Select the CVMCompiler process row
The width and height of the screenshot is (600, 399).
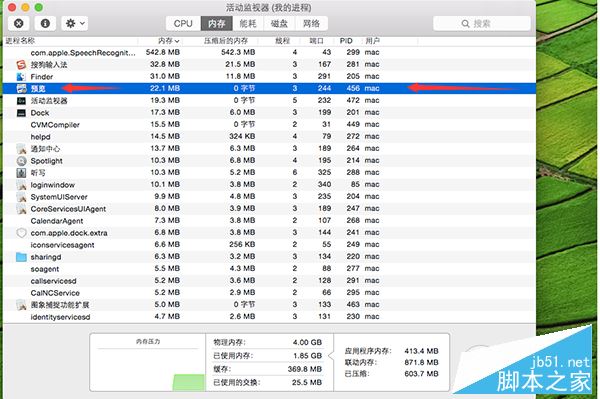pos(269,124)
